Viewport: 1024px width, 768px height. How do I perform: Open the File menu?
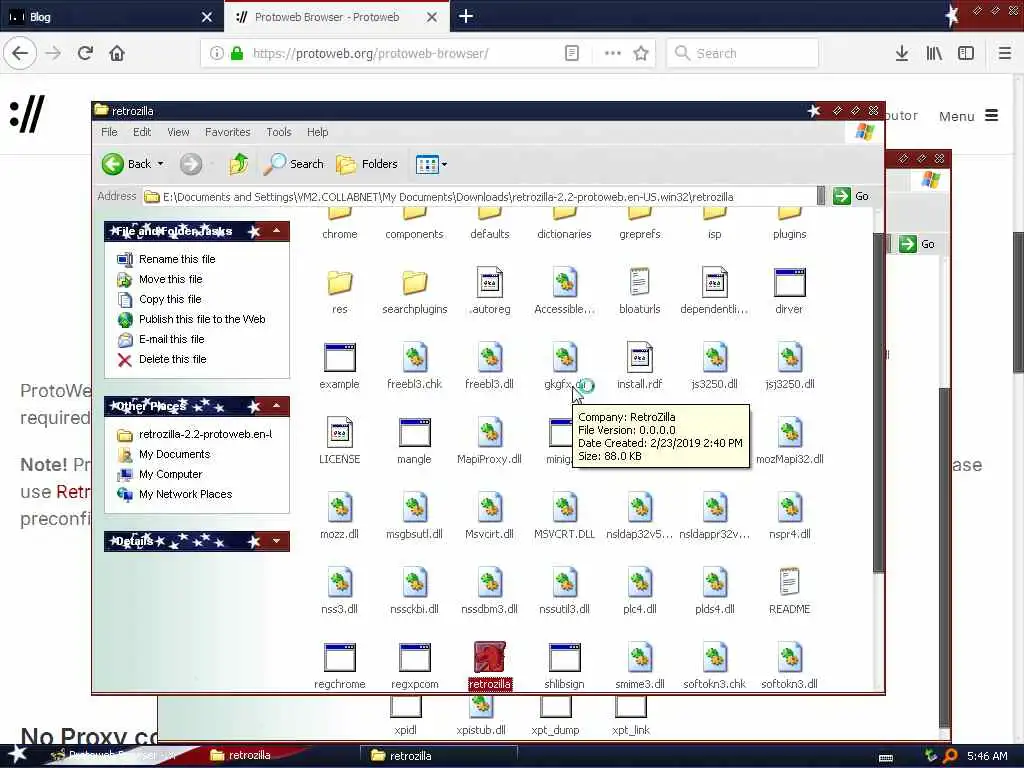point(109,132)
